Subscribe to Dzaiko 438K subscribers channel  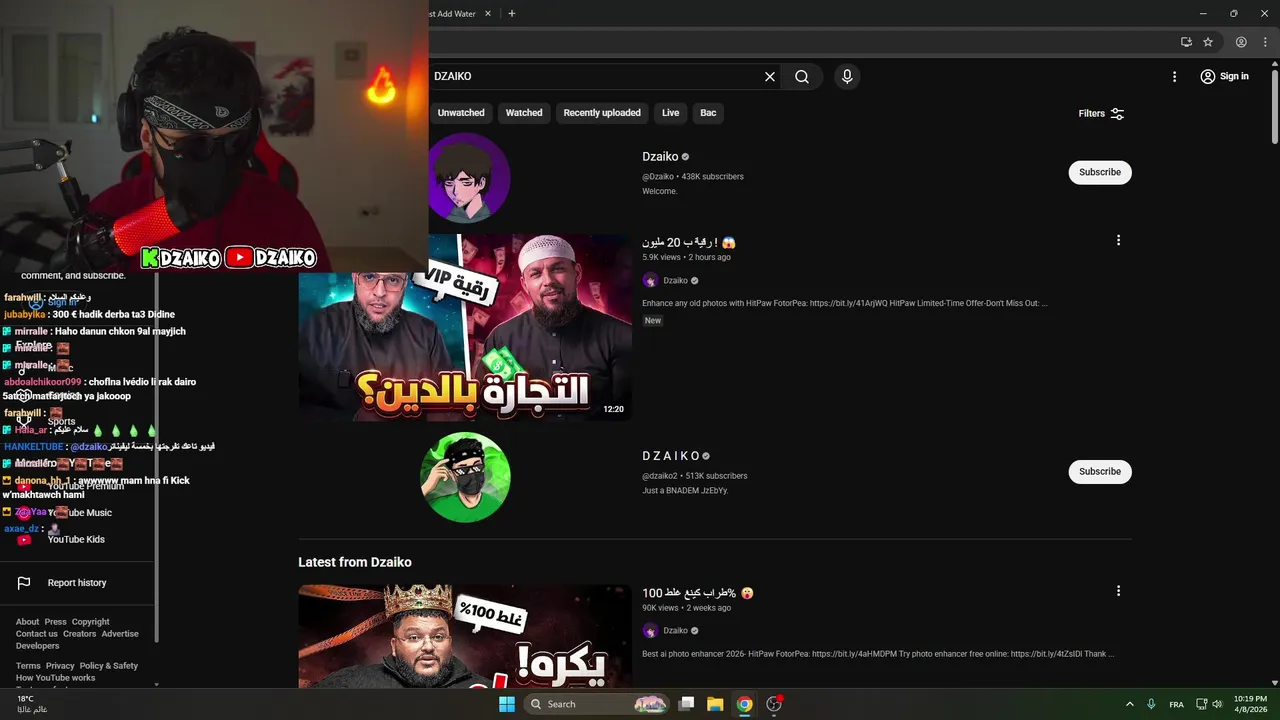(x=1100, y=172)
